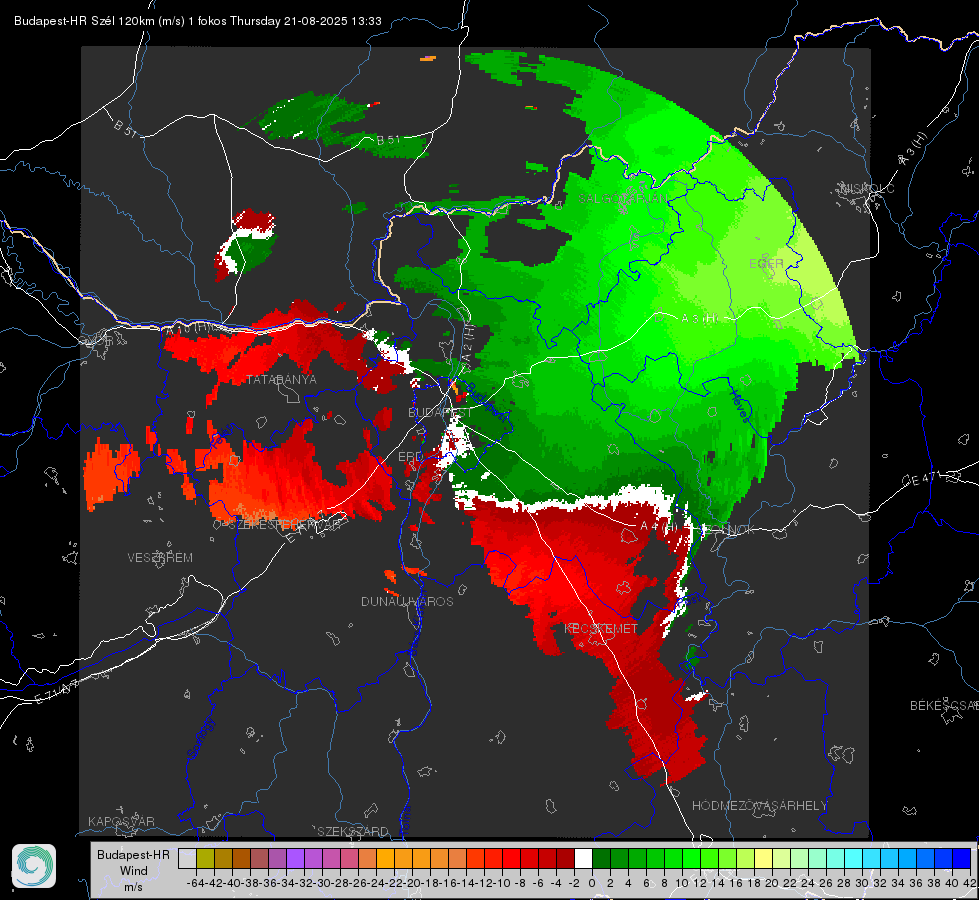The height and width of the screenshot is (900, 979).
Task: Pick the olive swatch between -64 and -42
Action: [x=205, y=858]
